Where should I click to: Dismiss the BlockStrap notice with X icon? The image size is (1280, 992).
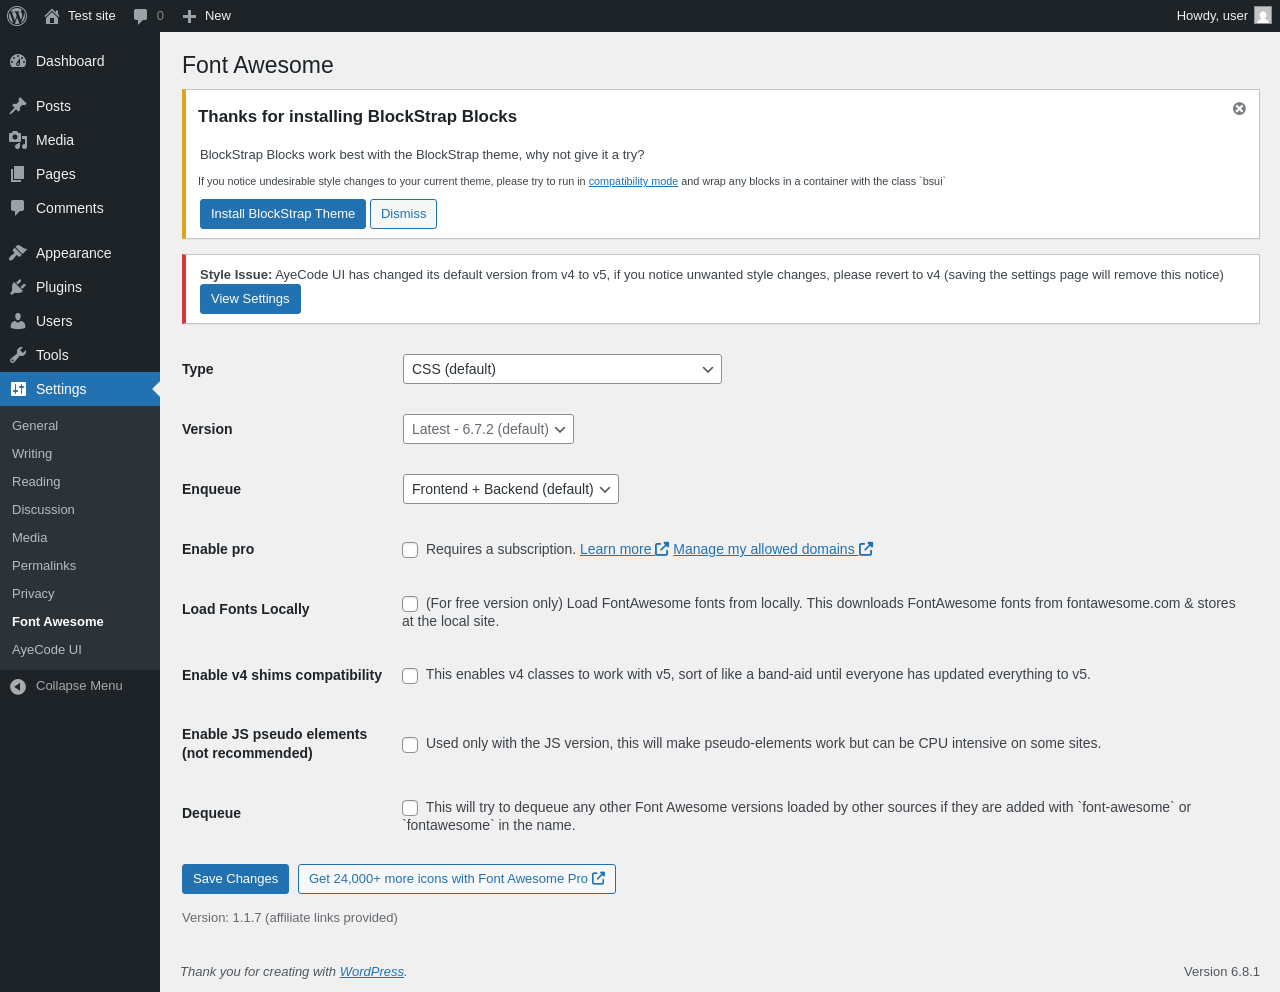point(1239,108)
